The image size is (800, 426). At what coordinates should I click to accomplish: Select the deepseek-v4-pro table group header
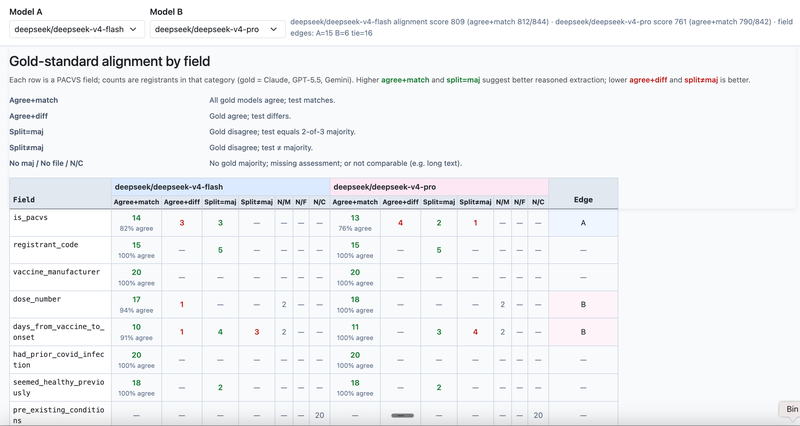pyautogui.click(x=439, y=187)
